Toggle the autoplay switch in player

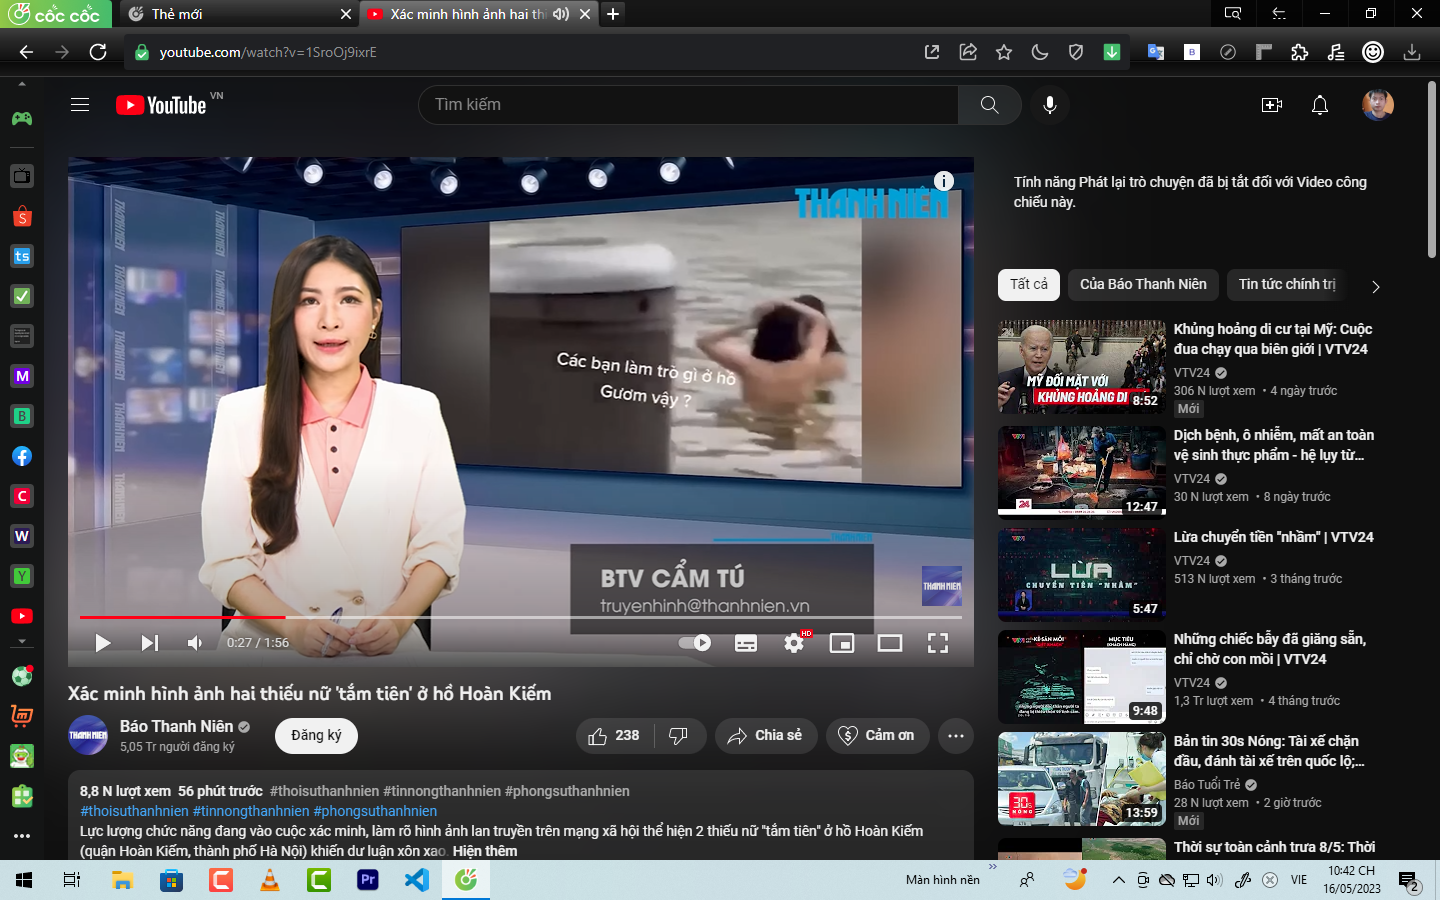click(x=695, y=643)
